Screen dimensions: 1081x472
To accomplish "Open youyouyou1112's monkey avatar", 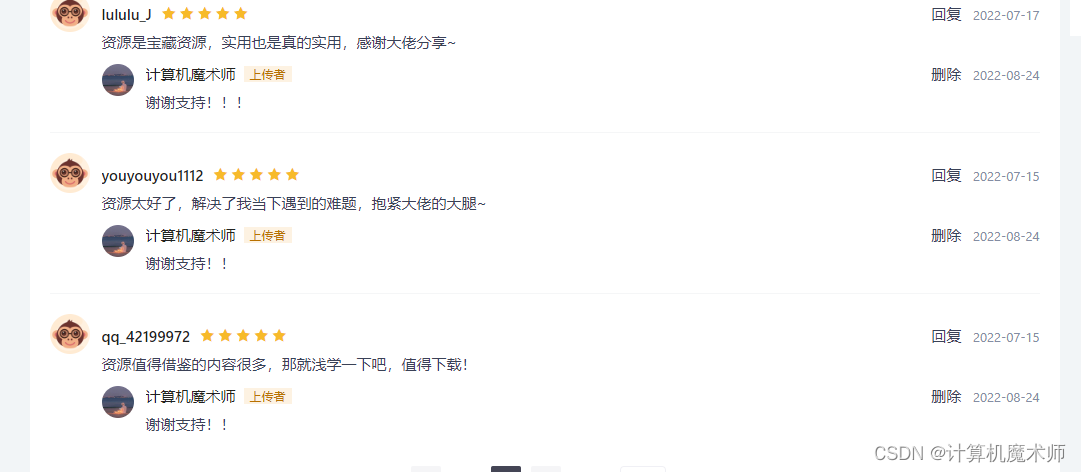I will point(70,173).
